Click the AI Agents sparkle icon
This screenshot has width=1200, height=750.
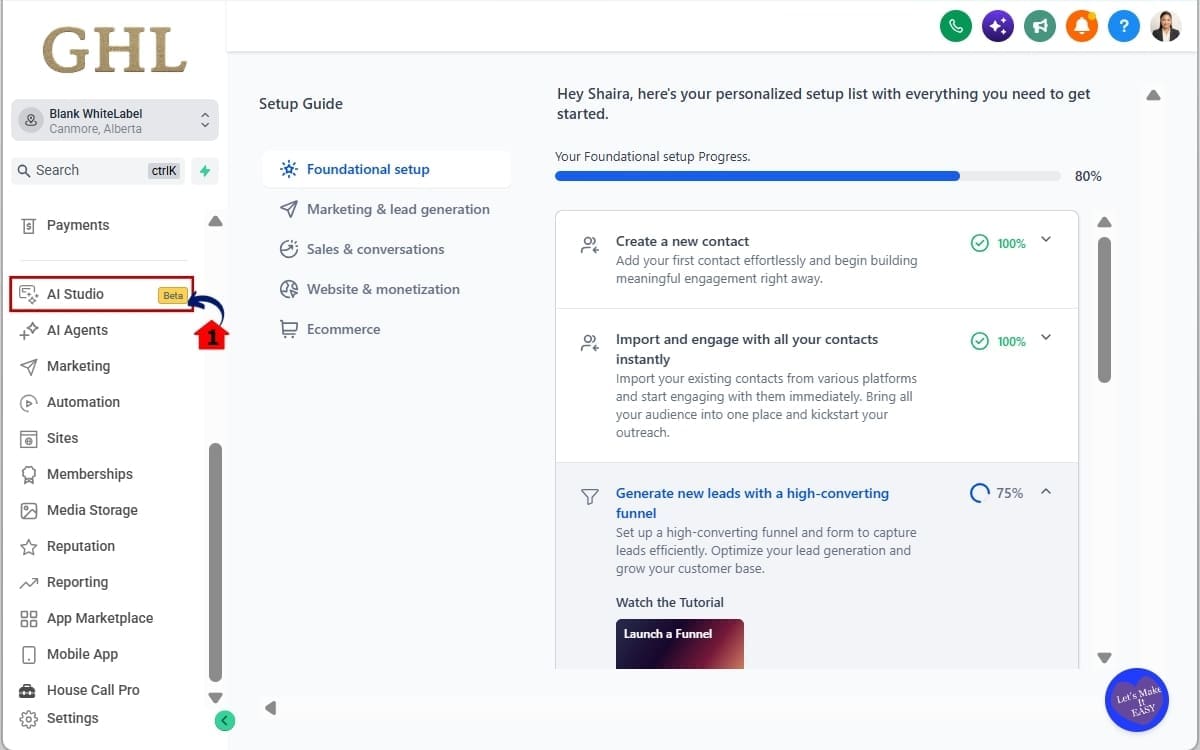[29, 330]
